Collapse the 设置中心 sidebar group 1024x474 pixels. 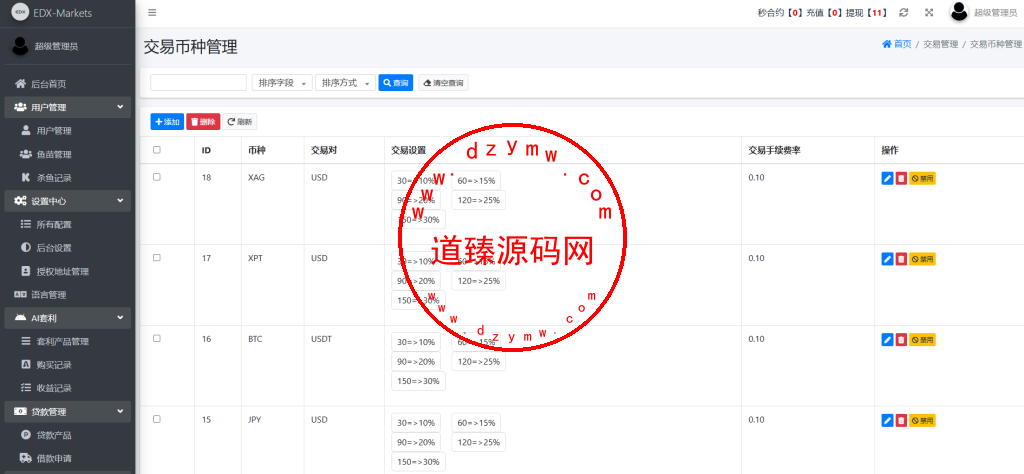click(67, 200)
